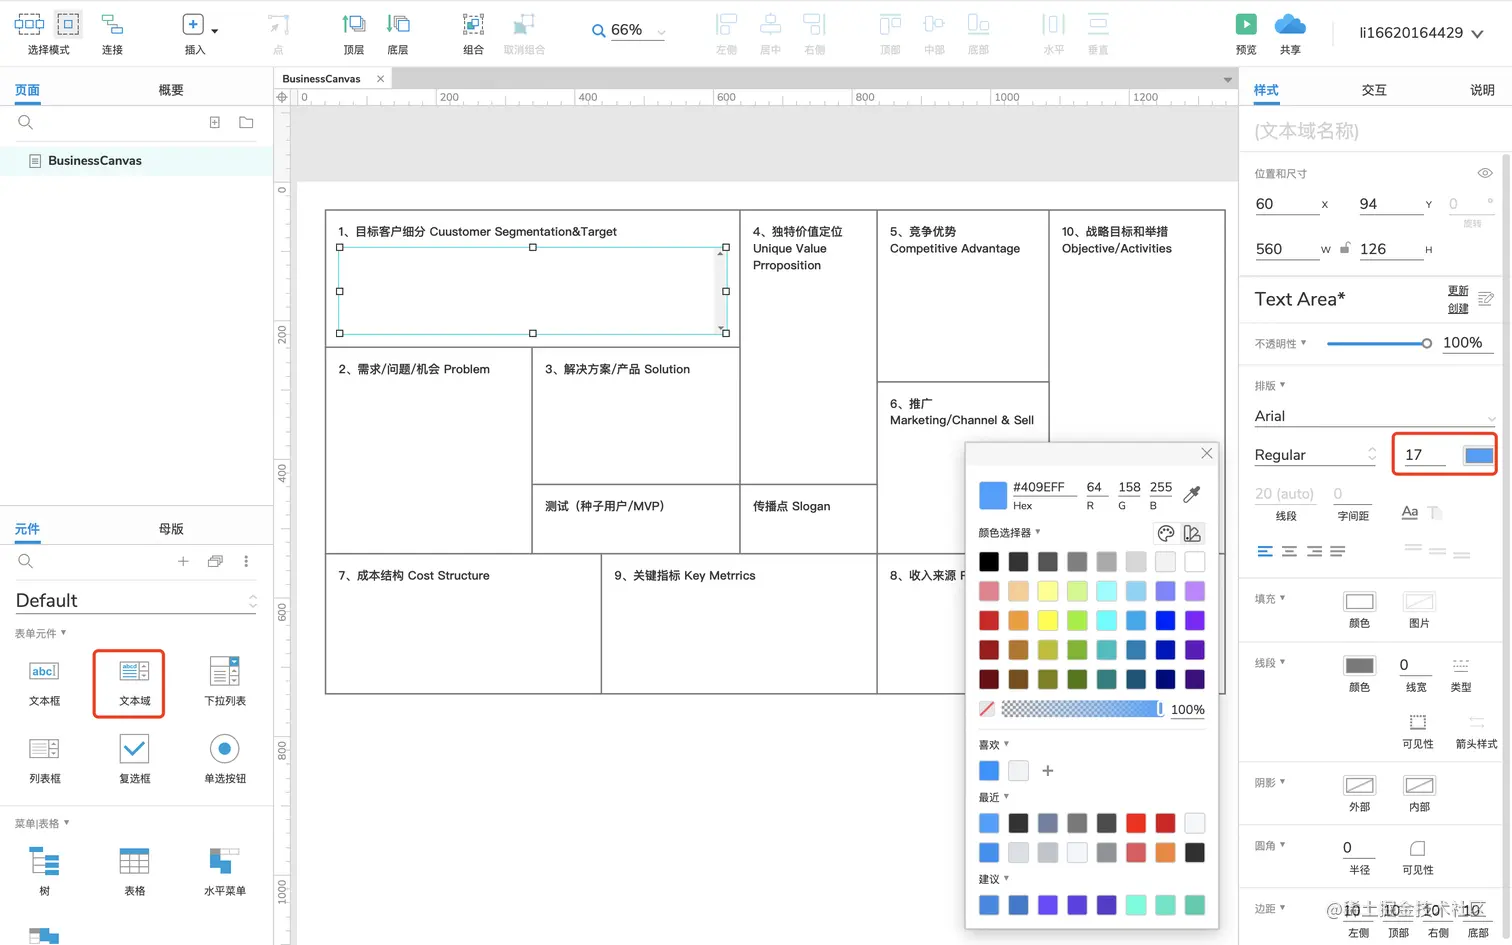Toggle right text alignment

pyautogui.click(x=1313, y=551)
